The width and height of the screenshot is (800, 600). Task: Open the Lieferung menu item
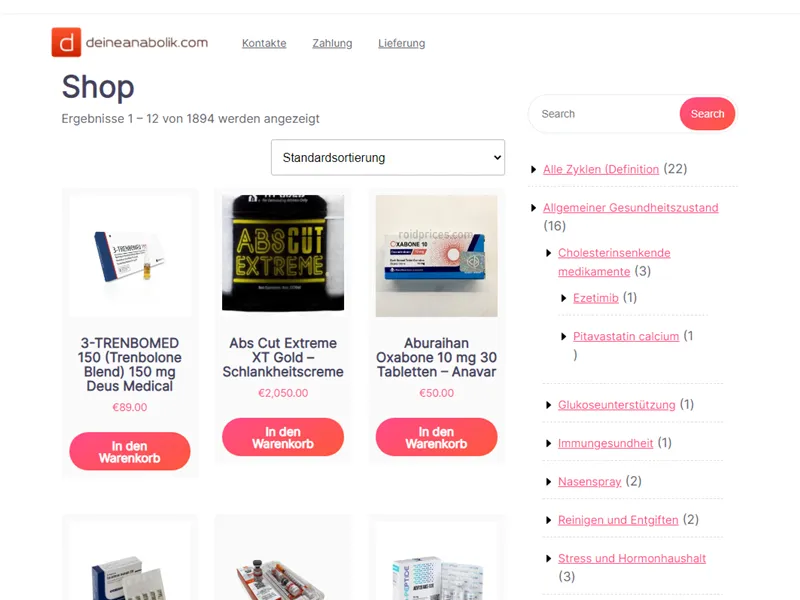(x=402, y=43)
